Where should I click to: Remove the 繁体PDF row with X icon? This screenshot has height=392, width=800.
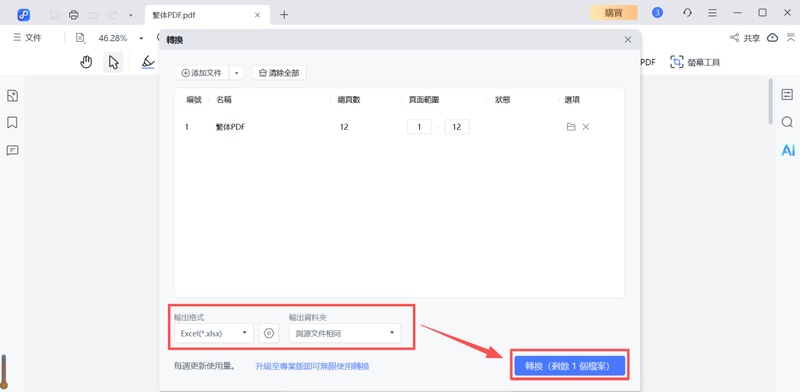(586, 127)
